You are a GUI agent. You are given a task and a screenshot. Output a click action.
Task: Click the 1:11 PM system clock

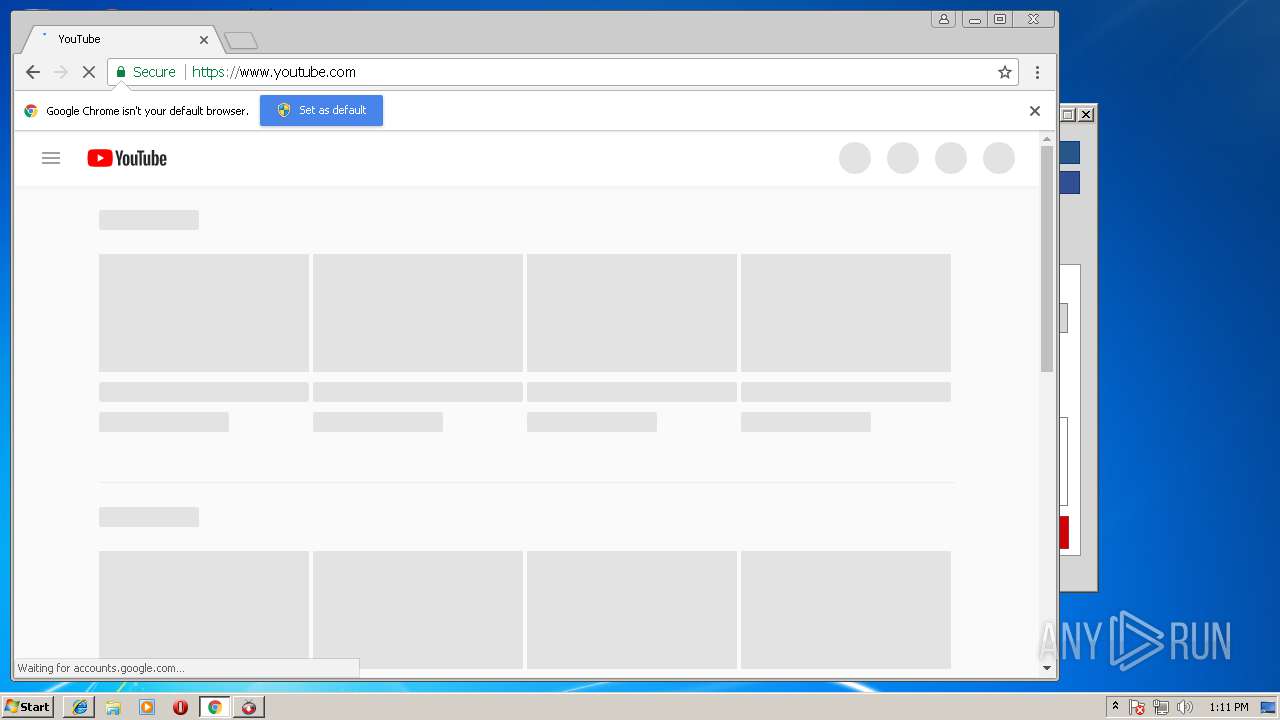1228,707
